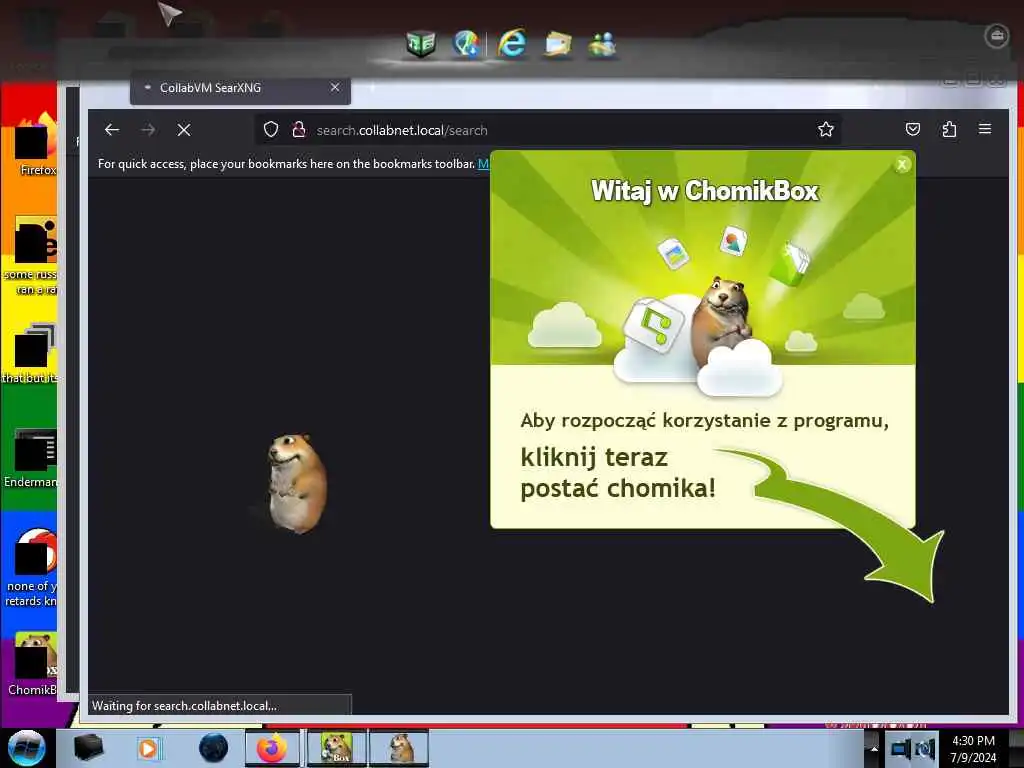Launch Windows Live Messenger from the dock

point(601,44)
